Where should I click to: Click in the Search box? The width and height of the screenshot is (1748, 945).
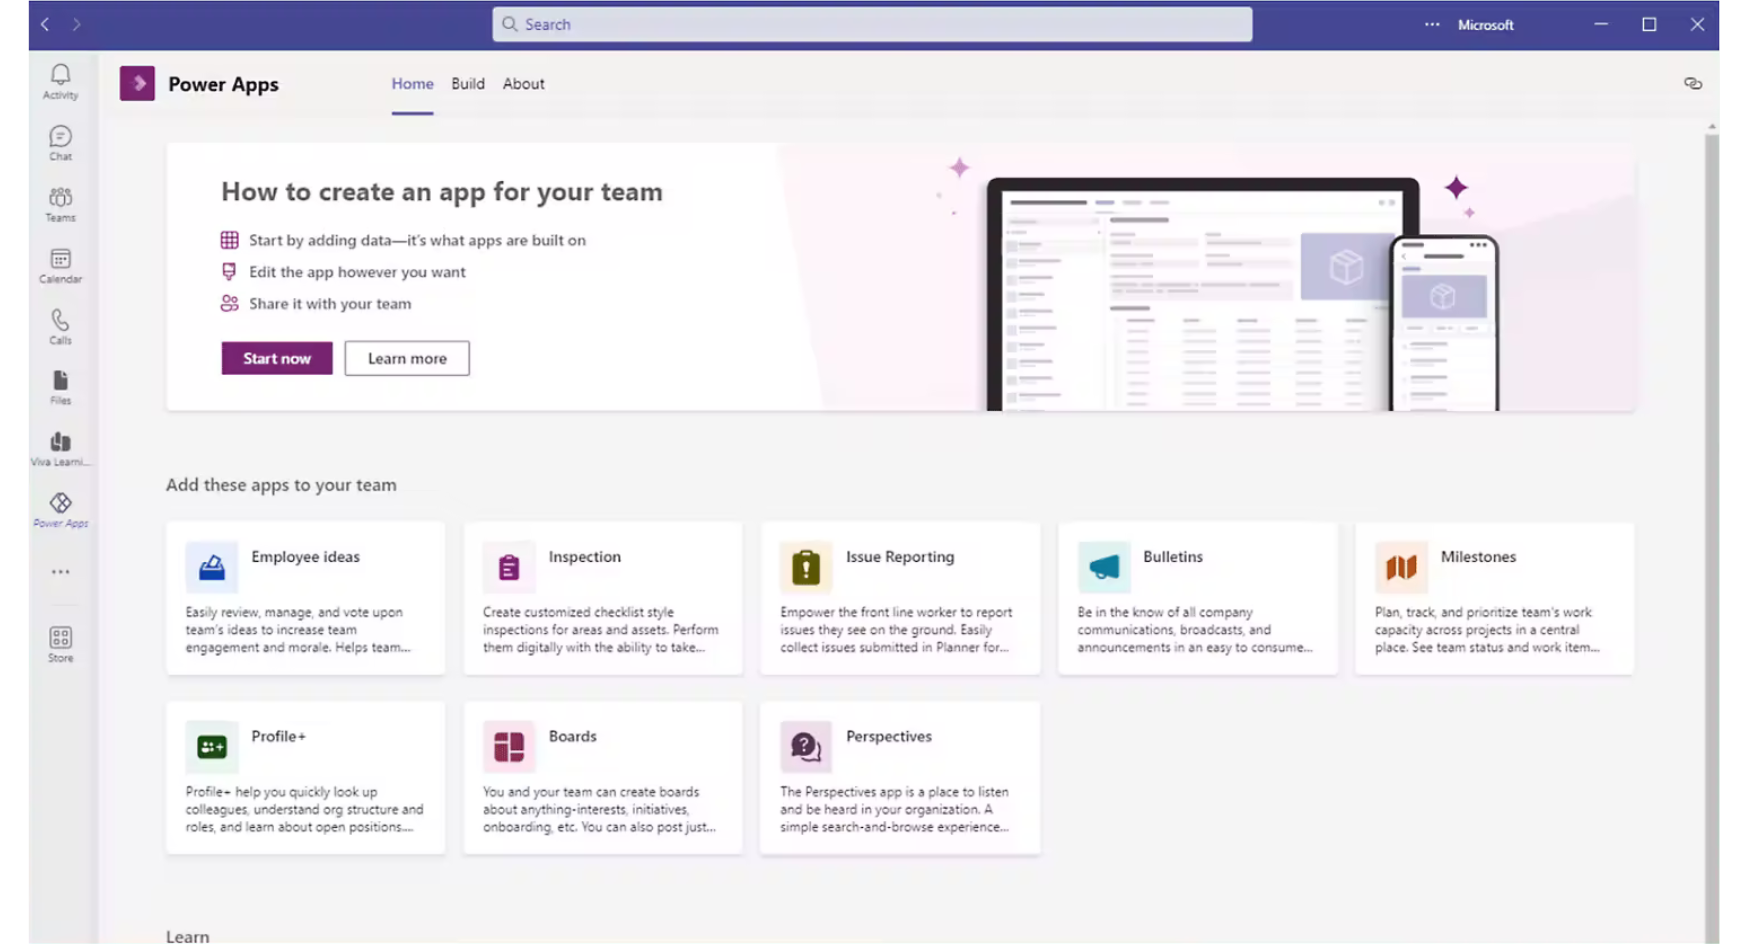coord(872,24)
